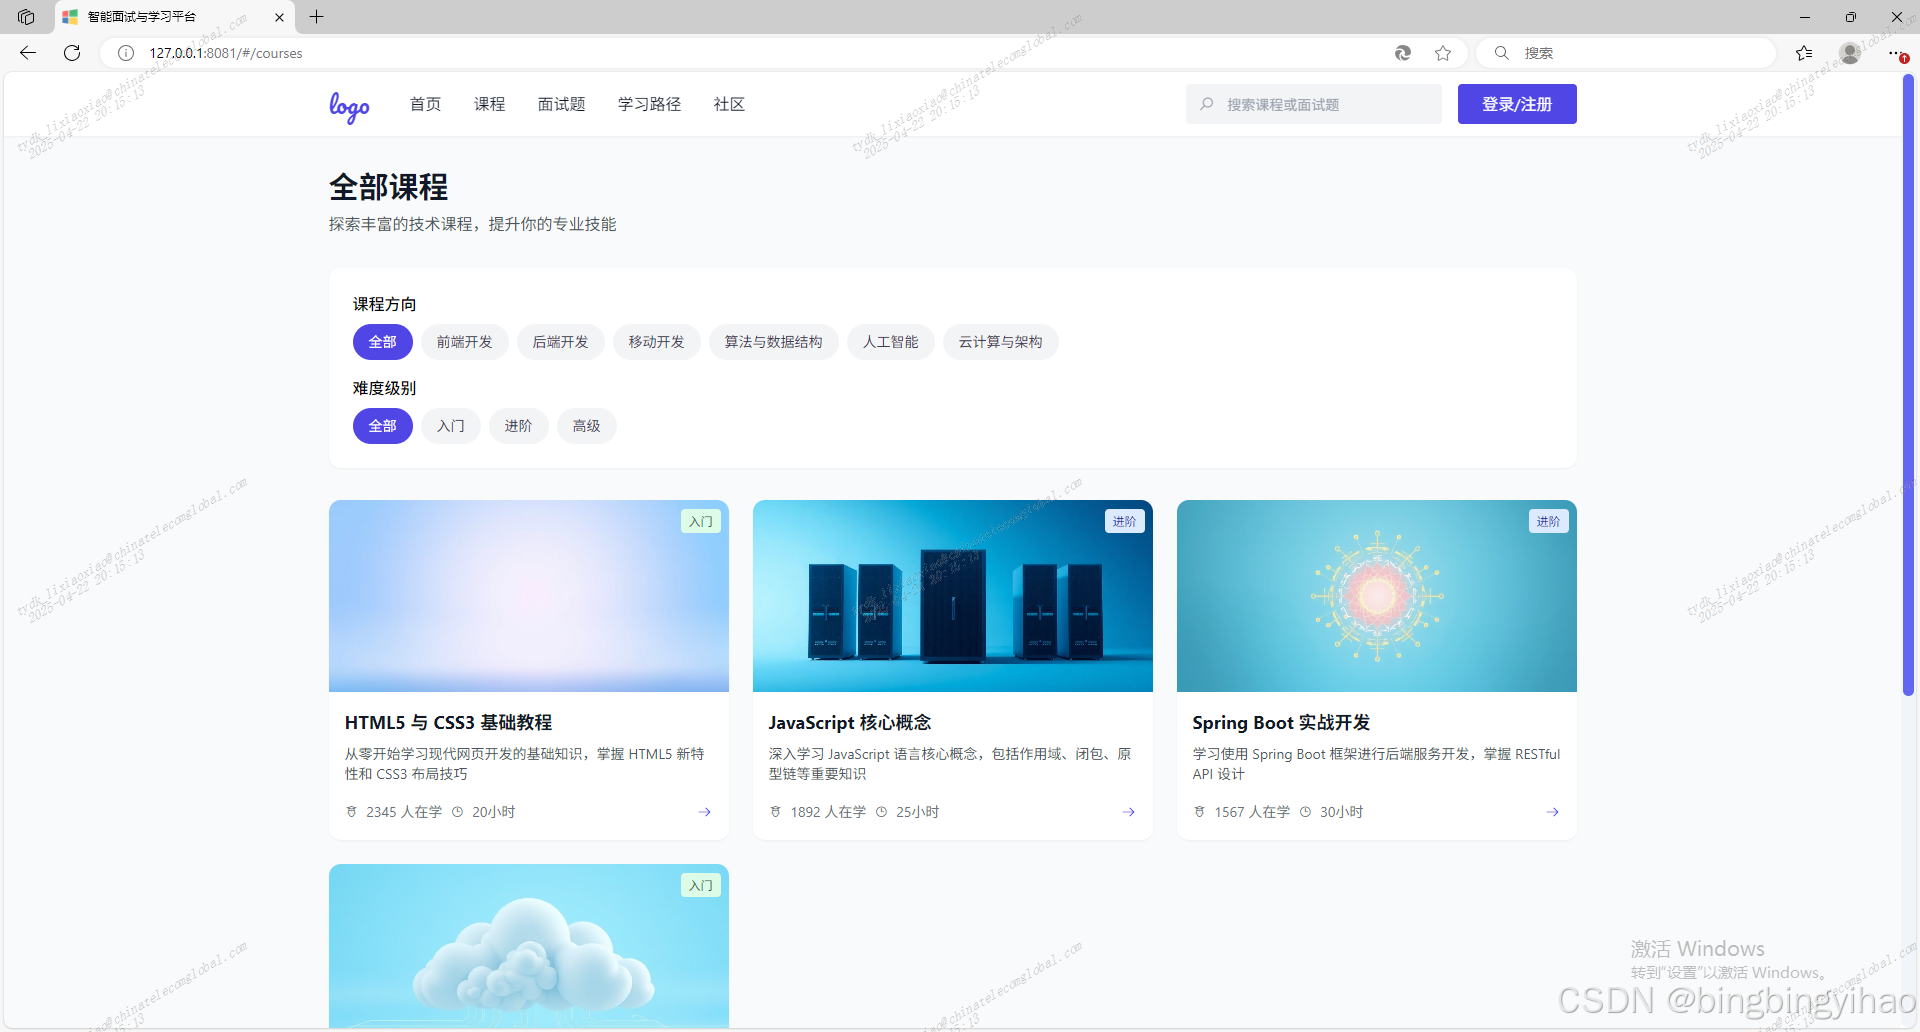Viewport: 1920px width, 1032px height.
Task: Open 面试题 navigation item
Action: [x=561, y=104]
